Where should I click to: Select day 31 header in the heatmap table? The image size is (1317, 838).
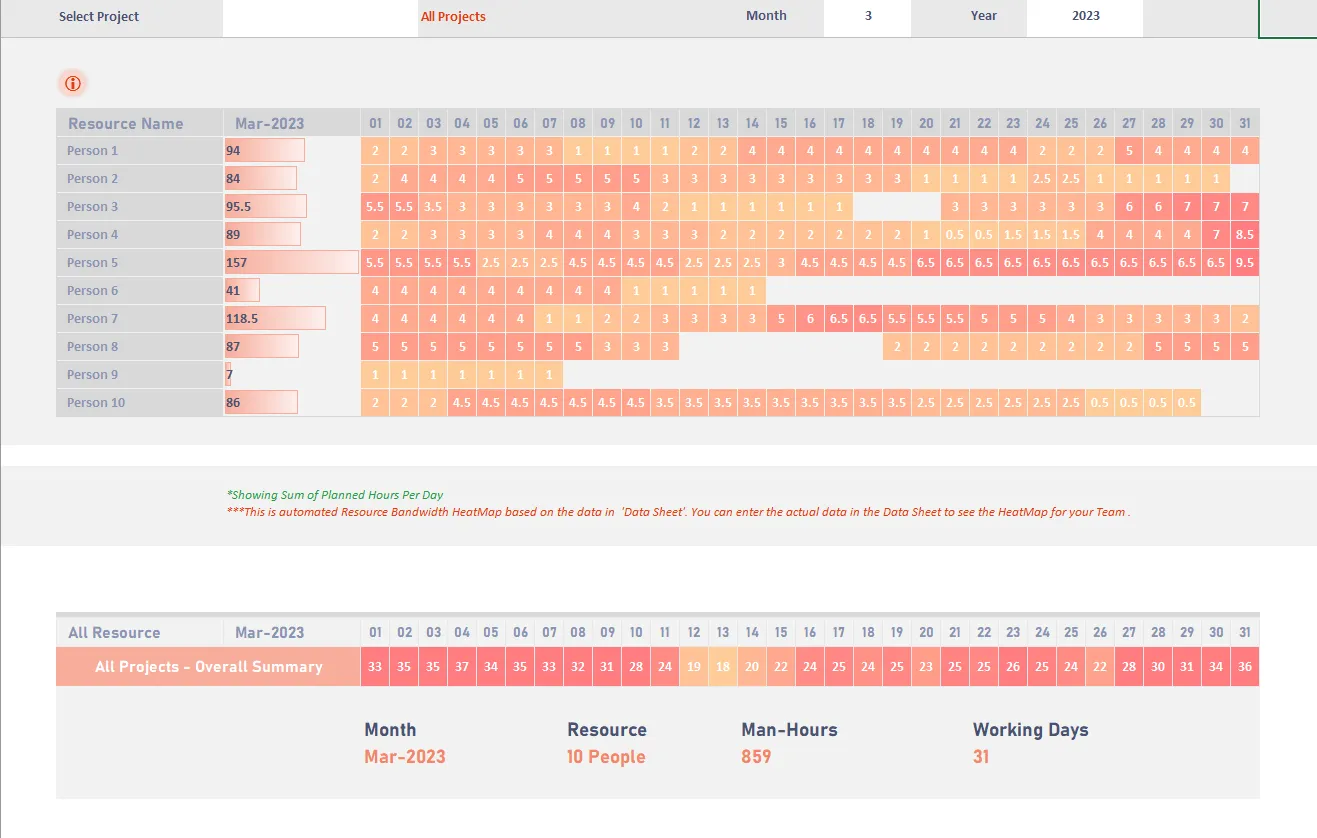1245,124
